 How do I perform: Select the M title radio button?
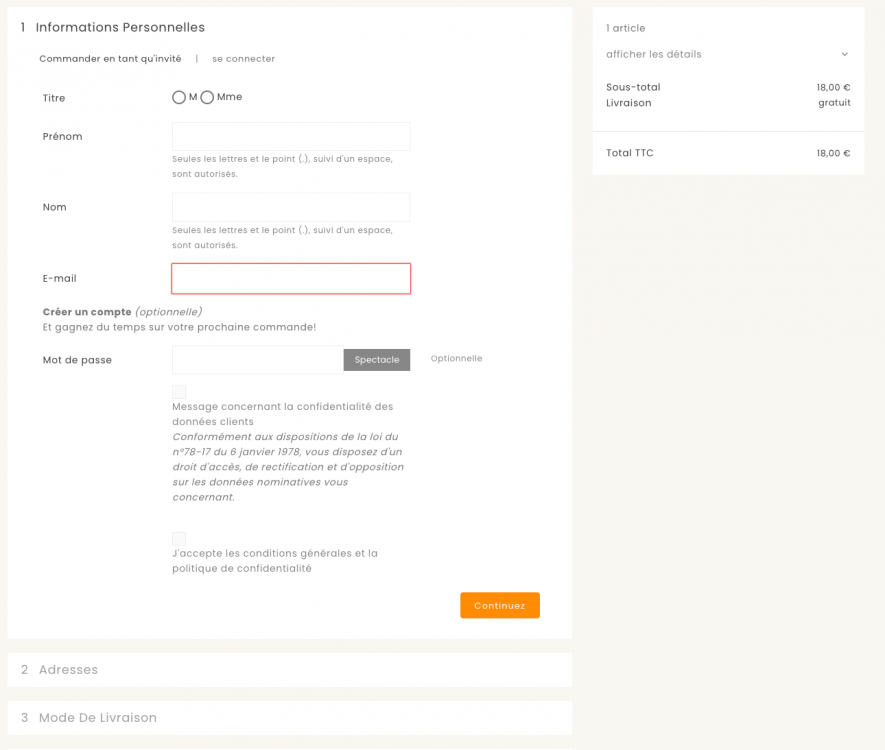[x=179, y=98]
